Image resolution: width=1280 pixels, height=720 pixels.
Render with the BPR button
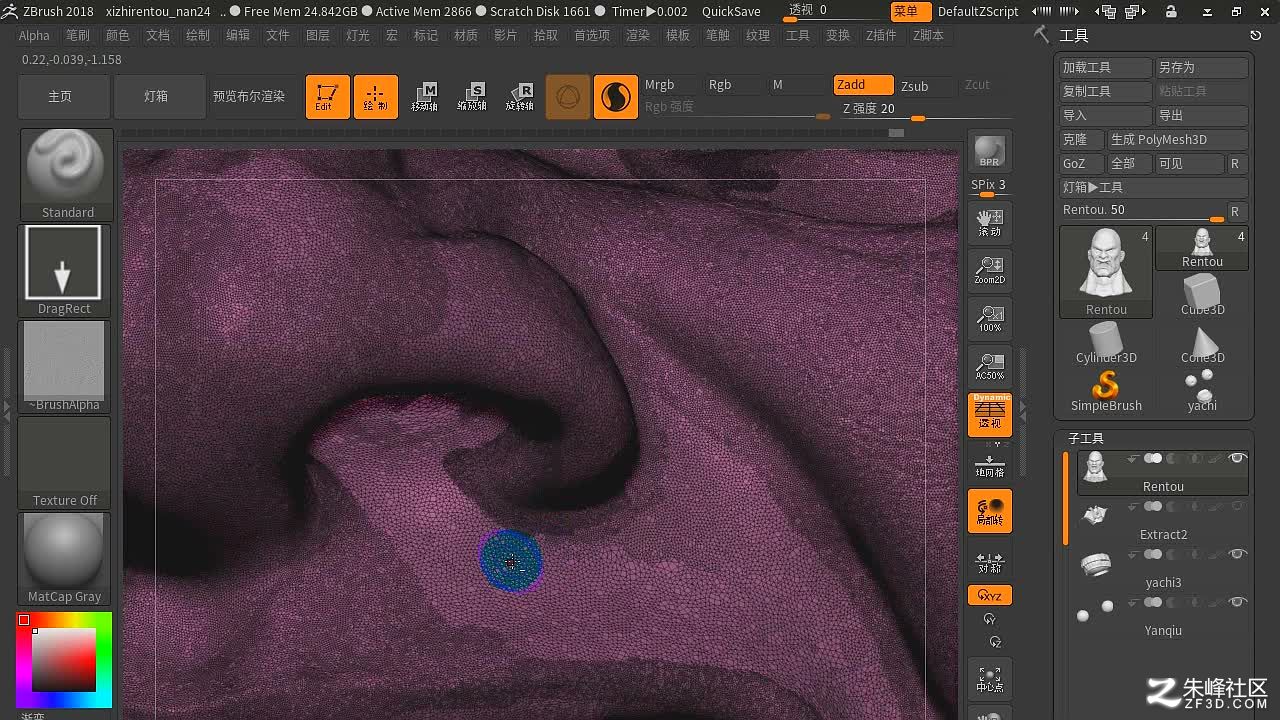point(989,152)
